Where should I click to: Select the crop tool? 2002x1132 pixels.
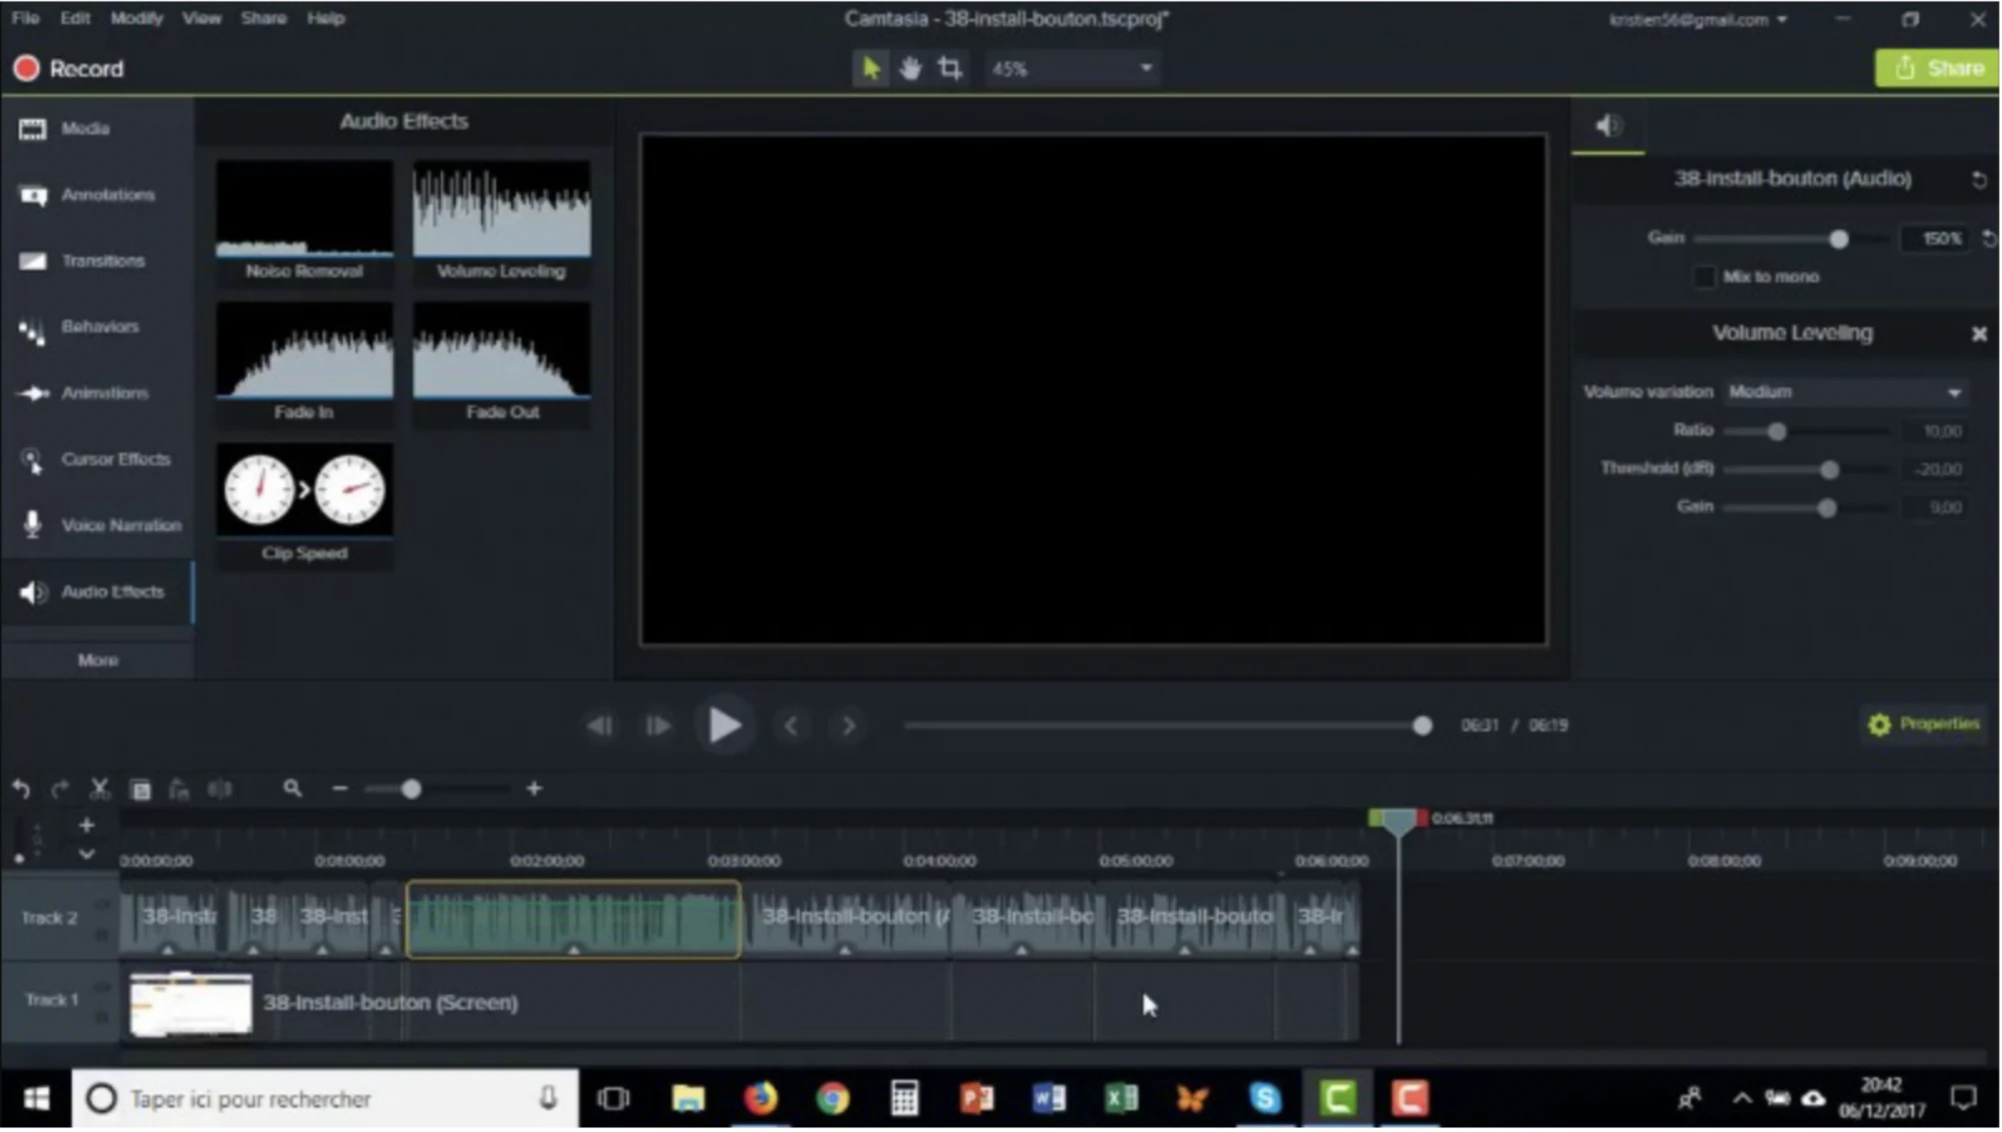pos(950,68)
